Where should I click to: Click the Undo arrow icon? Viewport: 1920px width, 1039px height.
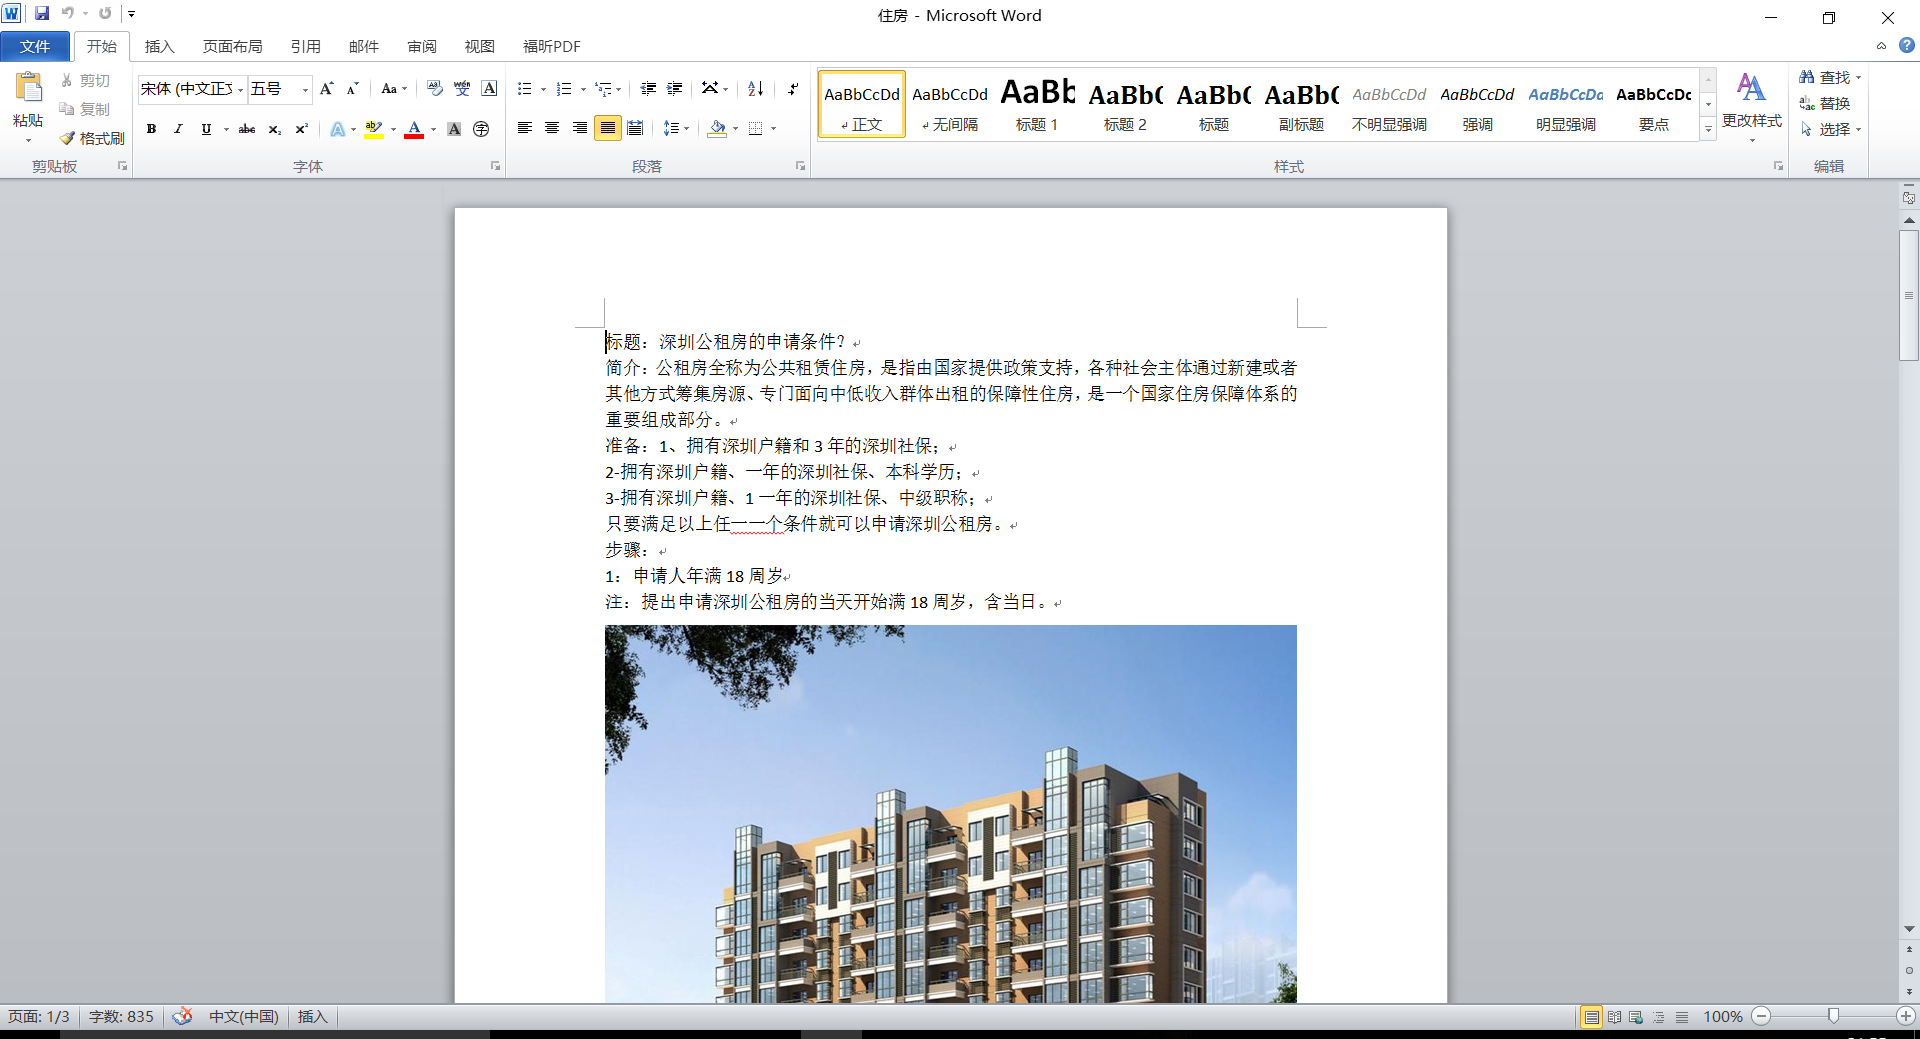[x=67, y=14]
